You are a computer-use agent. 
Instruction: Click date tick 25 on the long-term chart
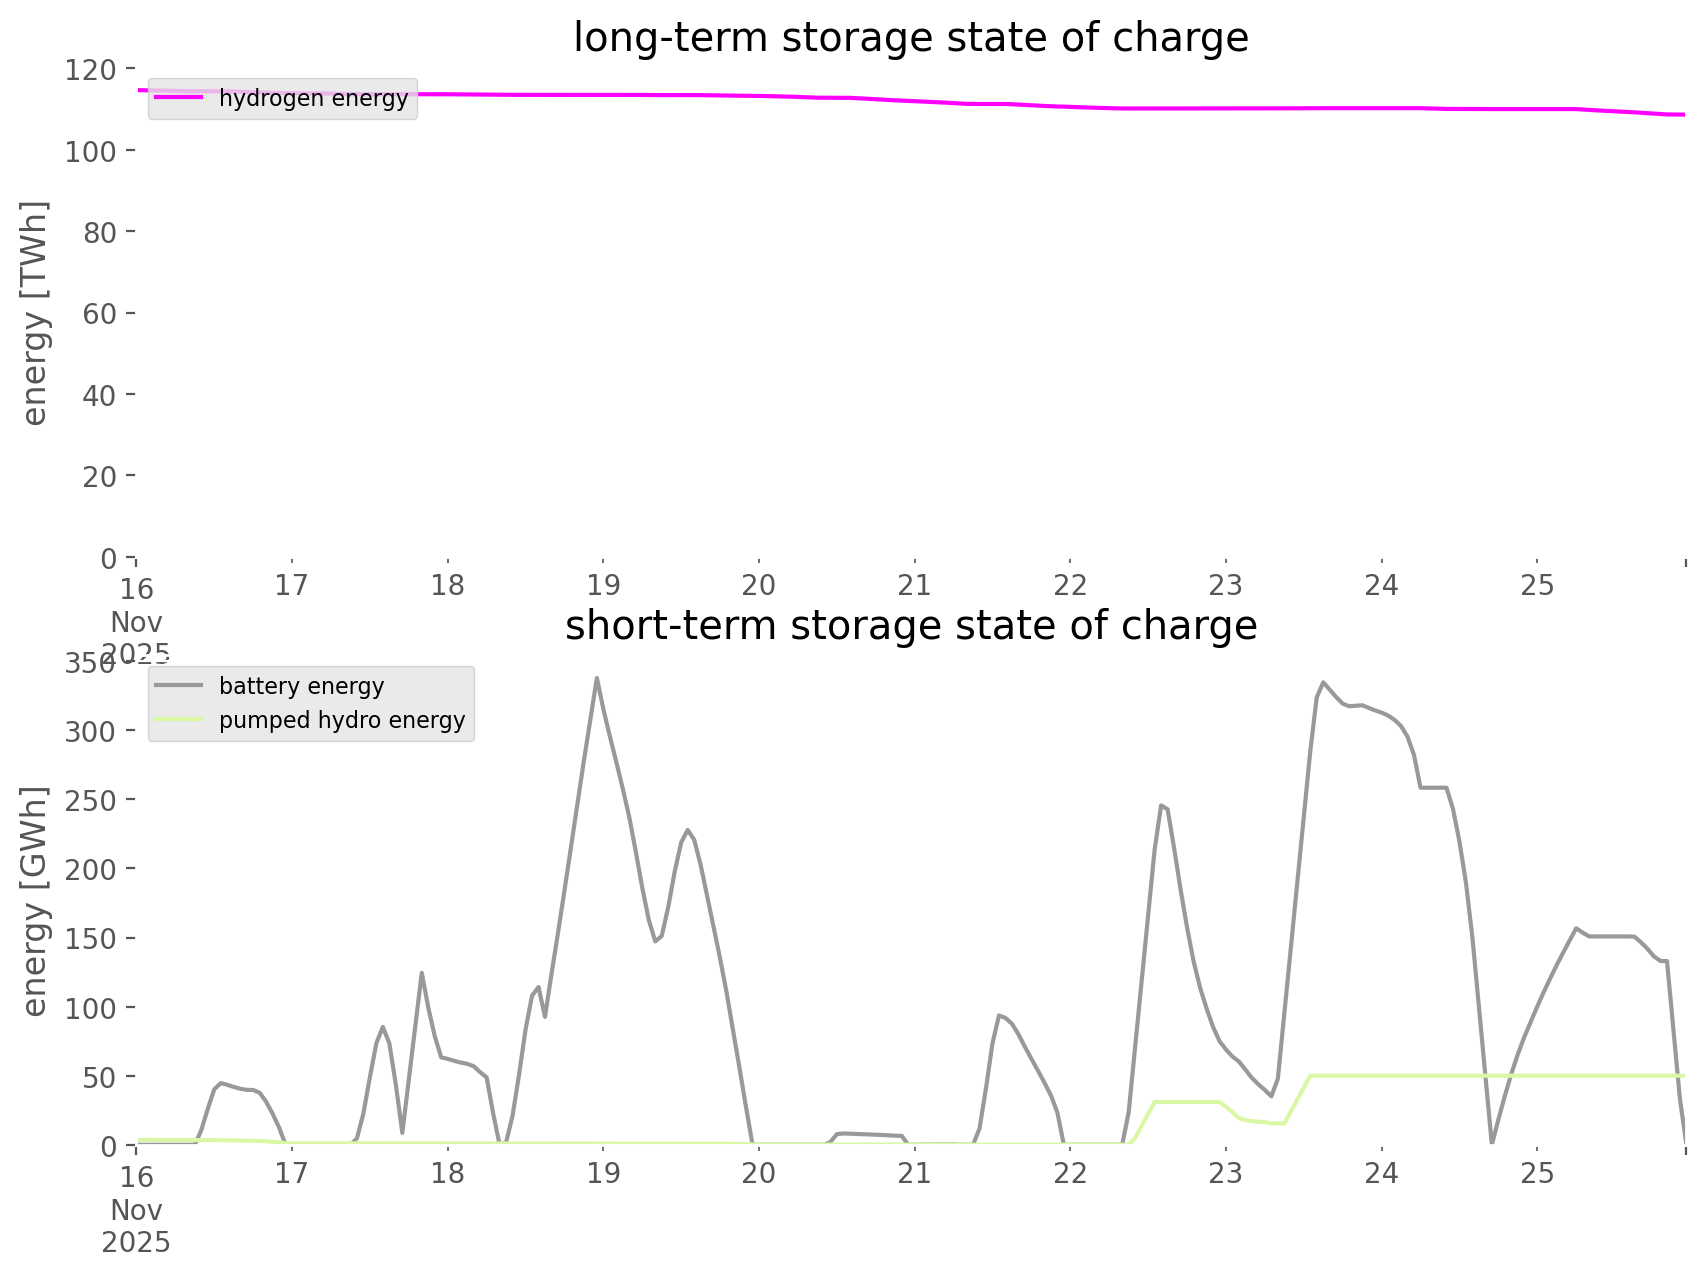(1537, 585)
